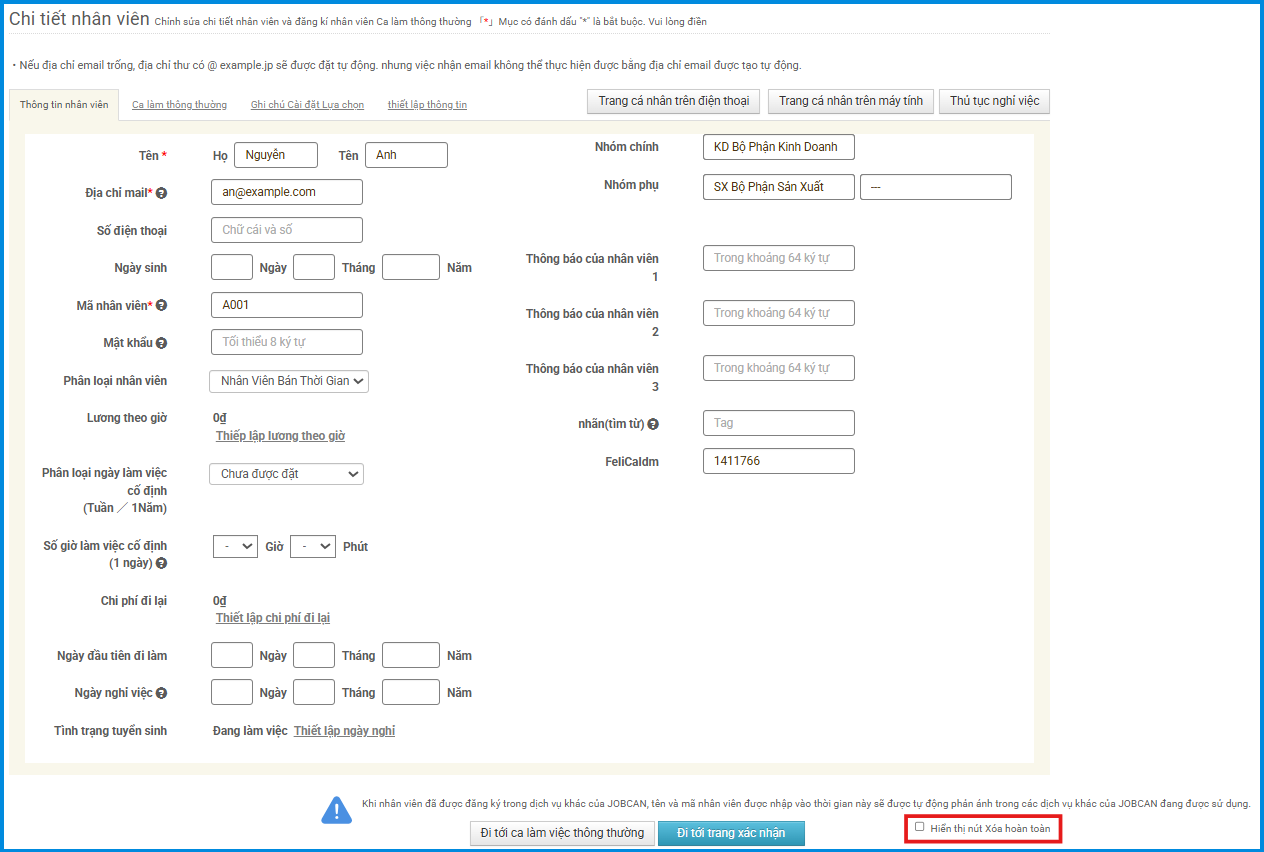Enable Hiển thị nút Xóa hoàn toàn checkbox
This screenshot has width=1264, height=852.
point(920,827)
